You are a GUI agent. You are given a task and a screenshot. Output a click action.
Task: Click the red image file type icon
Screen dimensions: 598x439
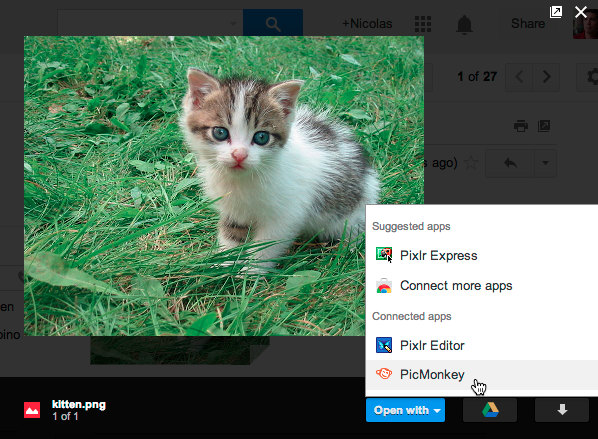(x=32, y=410)
